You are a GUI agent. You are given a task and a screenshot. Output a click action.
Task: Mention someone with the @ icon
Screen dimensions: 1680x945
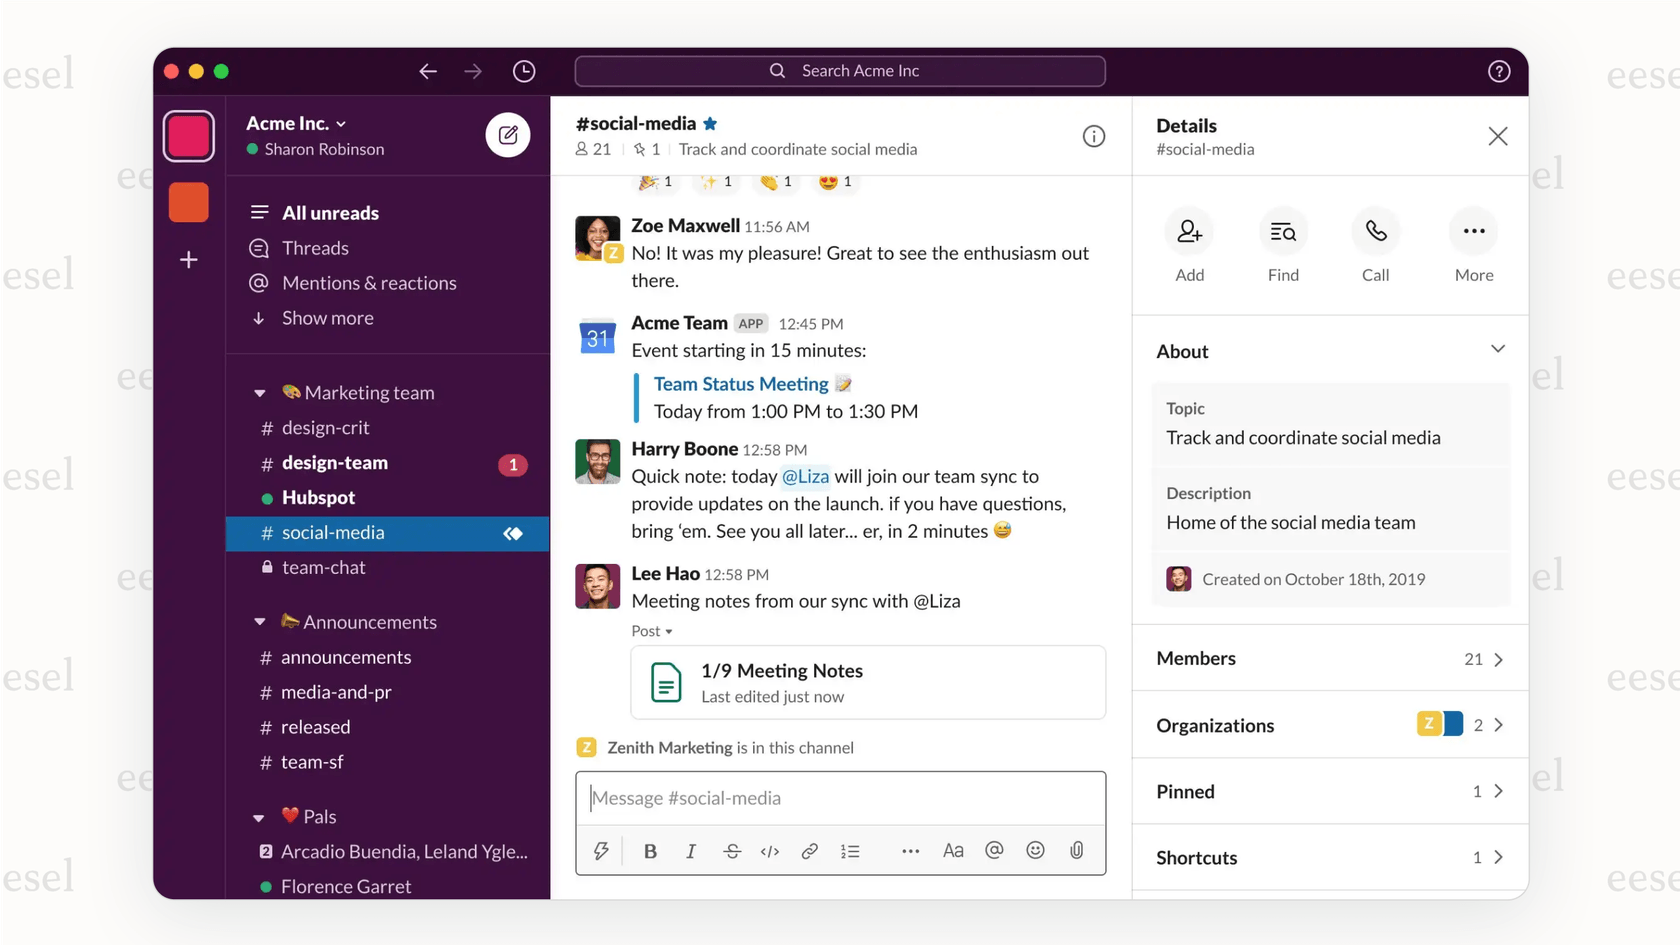994,850
